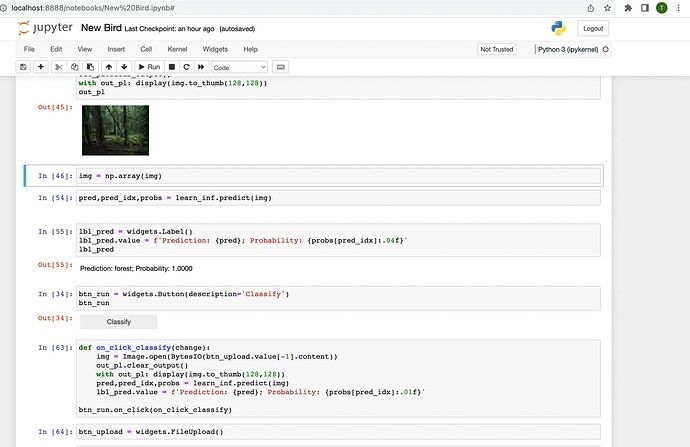Insert a cell below with plus icon

(41, 67)
